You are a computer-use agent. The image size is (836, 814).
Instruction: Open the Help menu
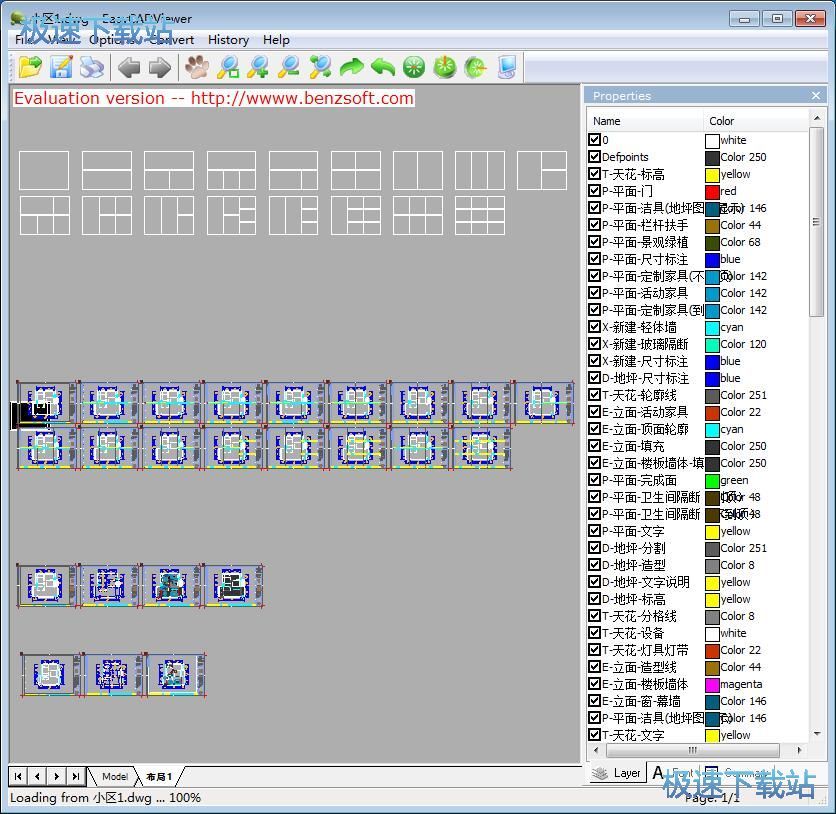pos(276,40)
